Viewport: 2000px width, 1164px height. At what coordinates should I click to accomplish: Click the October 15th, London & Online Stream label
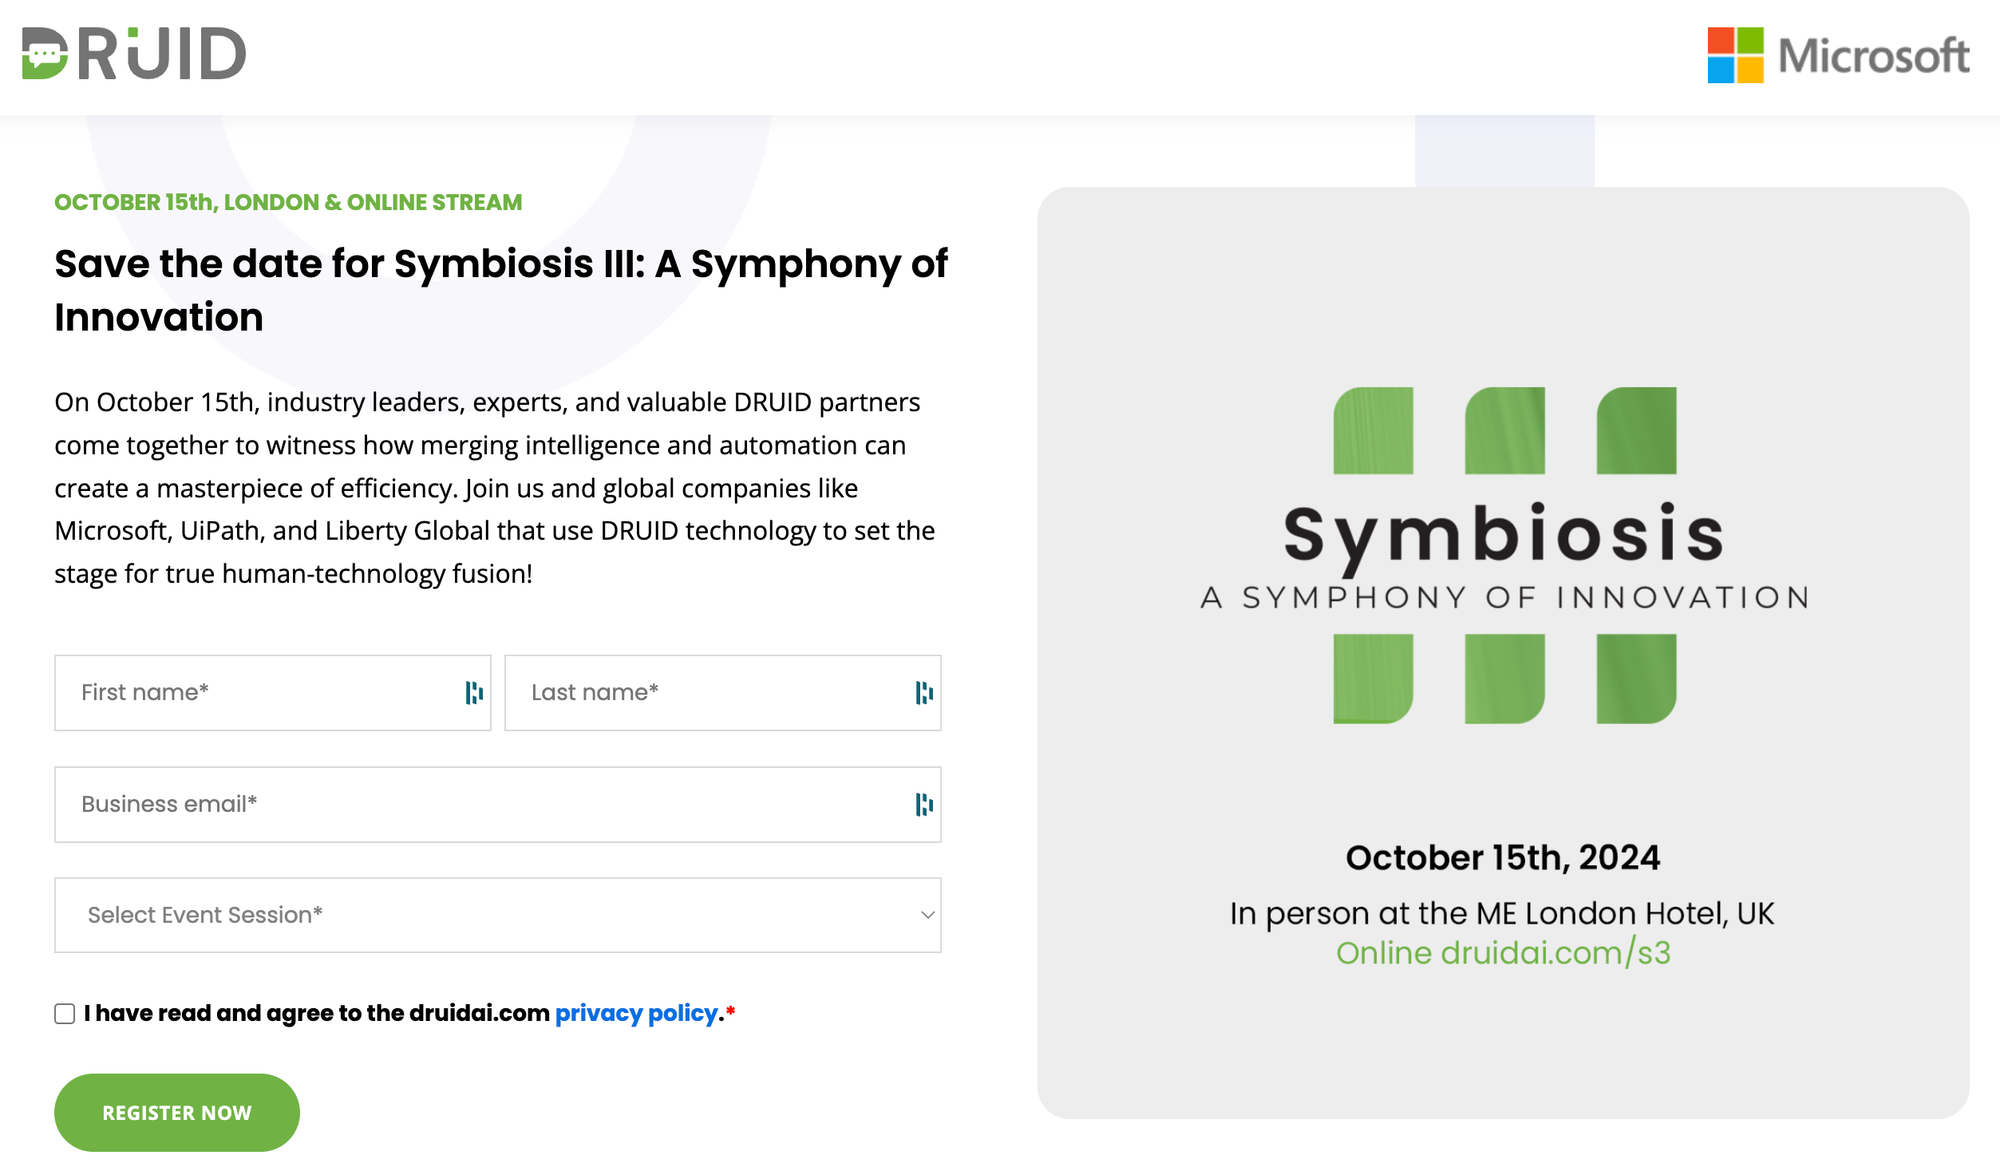point(288,202)
